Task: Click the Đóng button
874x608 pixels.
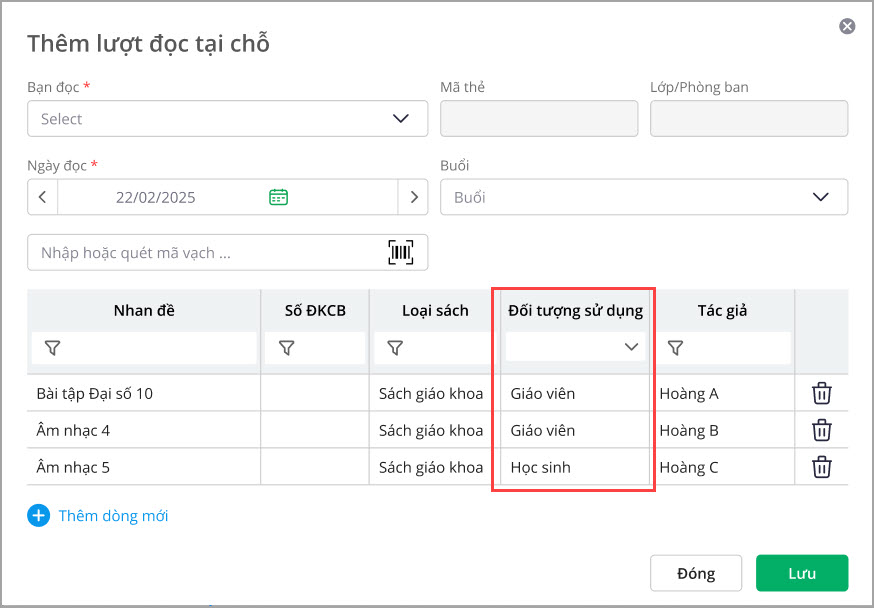Action: 696,573
